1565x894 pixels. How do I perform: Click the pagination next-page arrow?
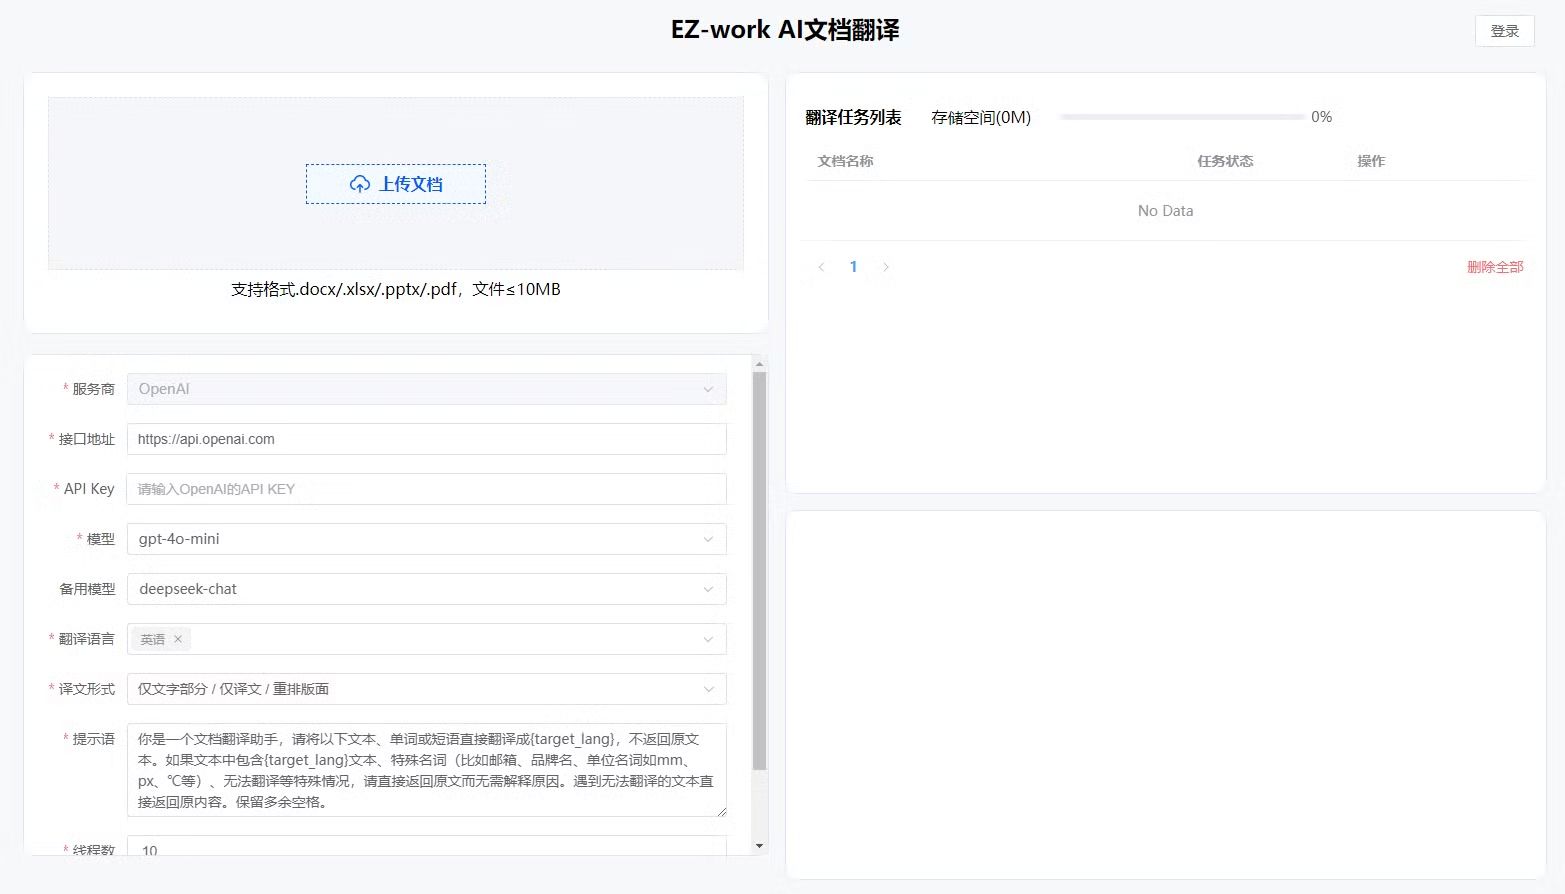(x=886, y=266)
